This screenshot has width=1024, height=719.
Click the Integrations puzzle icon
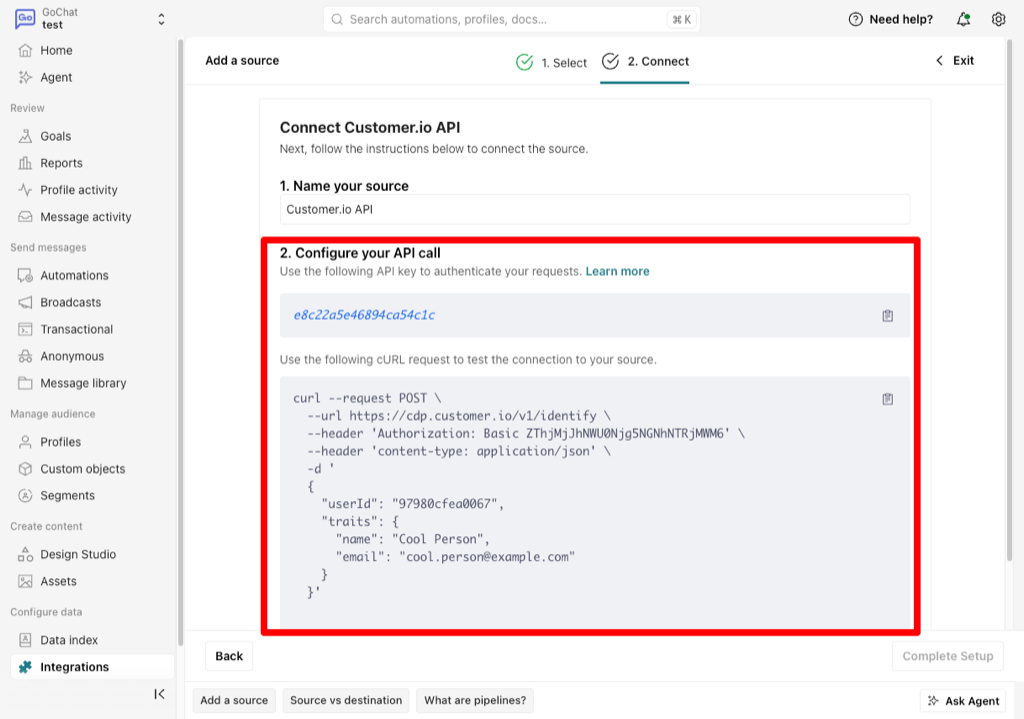[x=25, y=667]
